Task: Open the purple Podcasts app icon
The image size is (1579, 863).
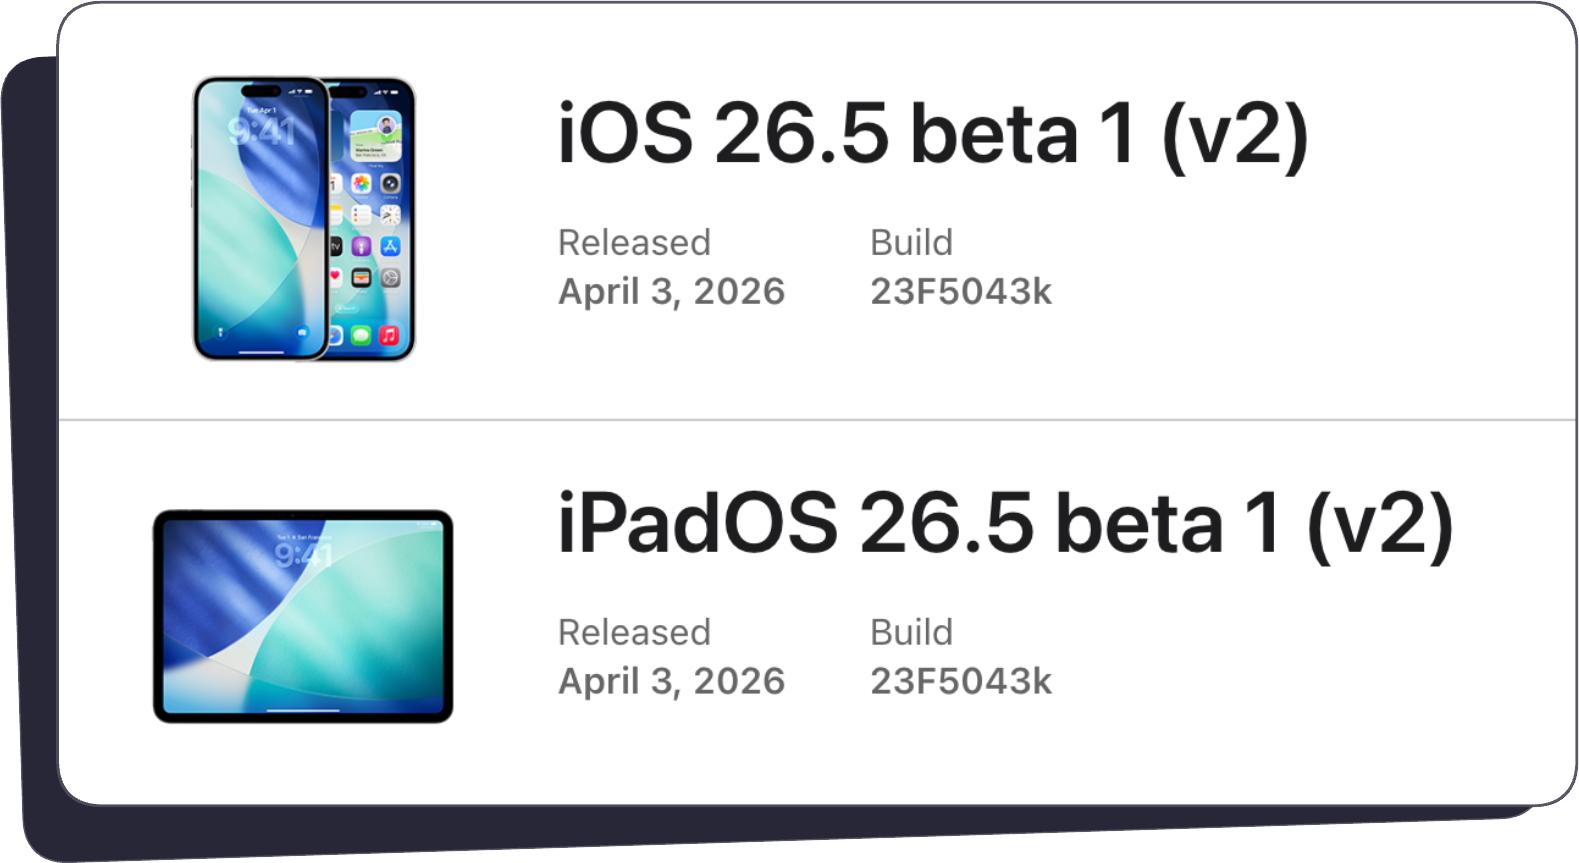Action: [361, 246]
